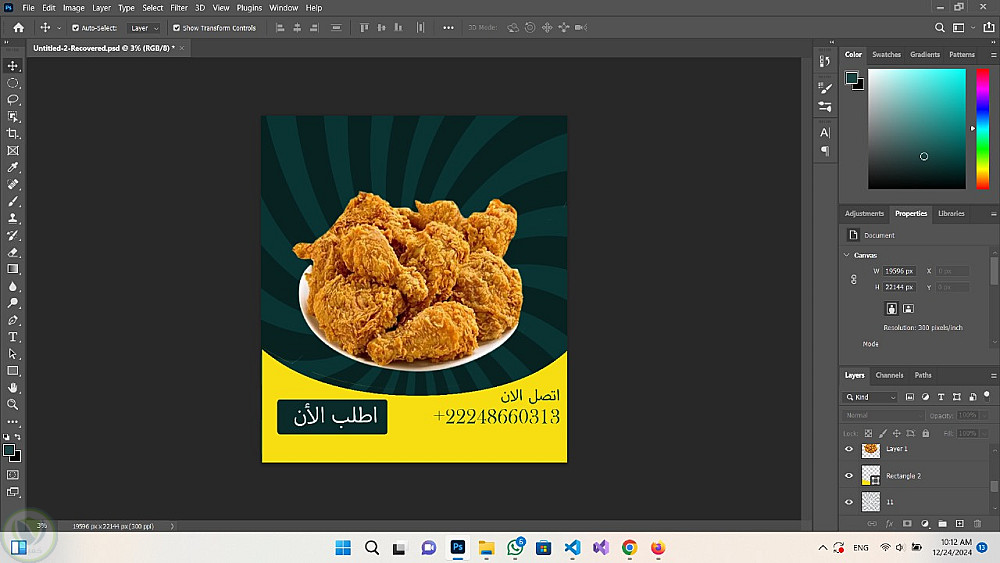Select the Brush tool

(13, 201)
